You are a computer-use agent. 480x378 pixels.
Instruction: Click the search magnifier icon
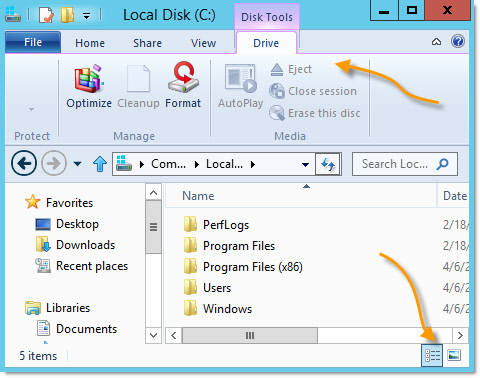443,164
